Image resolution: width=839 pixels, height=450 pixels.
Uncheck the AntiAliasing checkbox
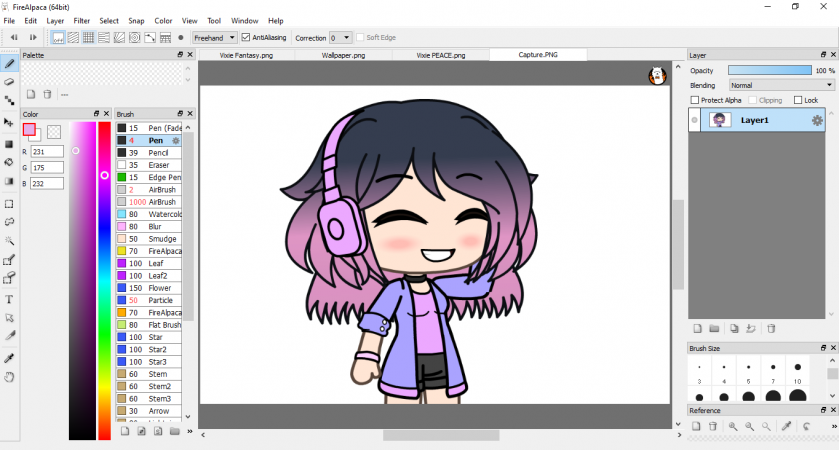tap(246, 38)
